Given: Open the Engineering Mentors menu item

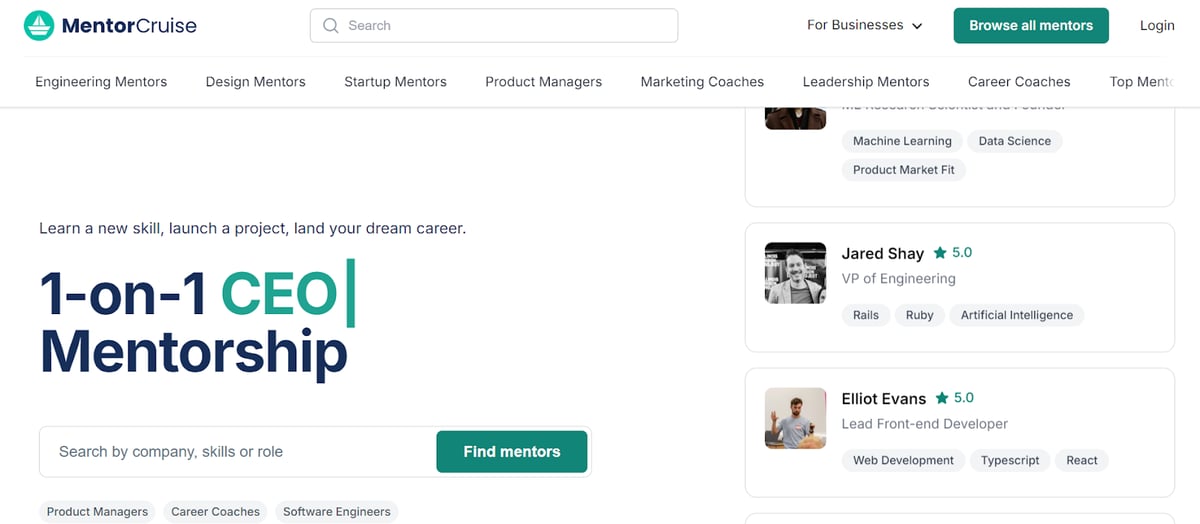Looking at the screenshot, I should tap(101, 82).
